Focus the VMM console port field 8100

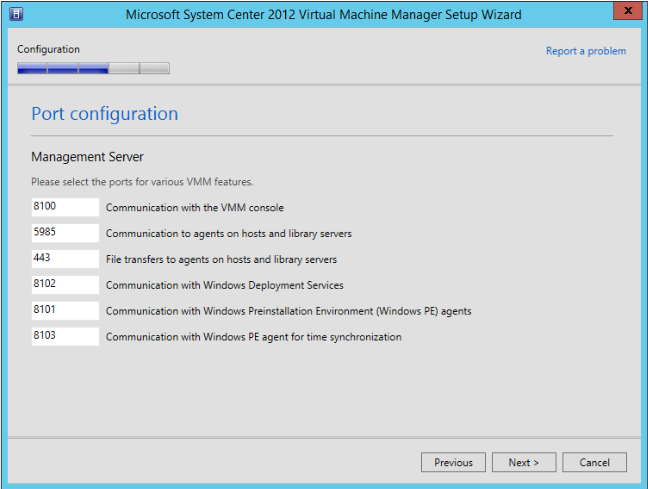pyautogui.click(x=65, y=207)
